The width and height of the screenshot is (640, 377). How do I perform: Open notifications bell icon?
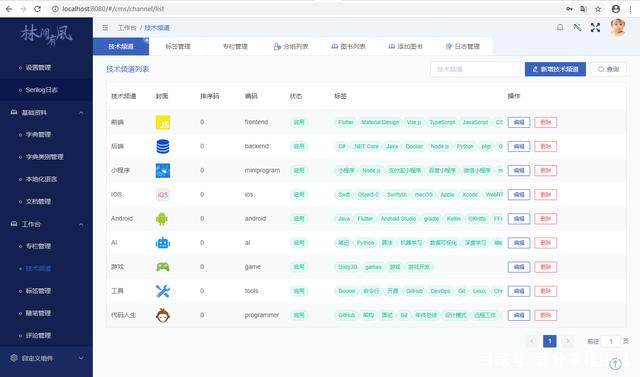(x=560, y=27)
